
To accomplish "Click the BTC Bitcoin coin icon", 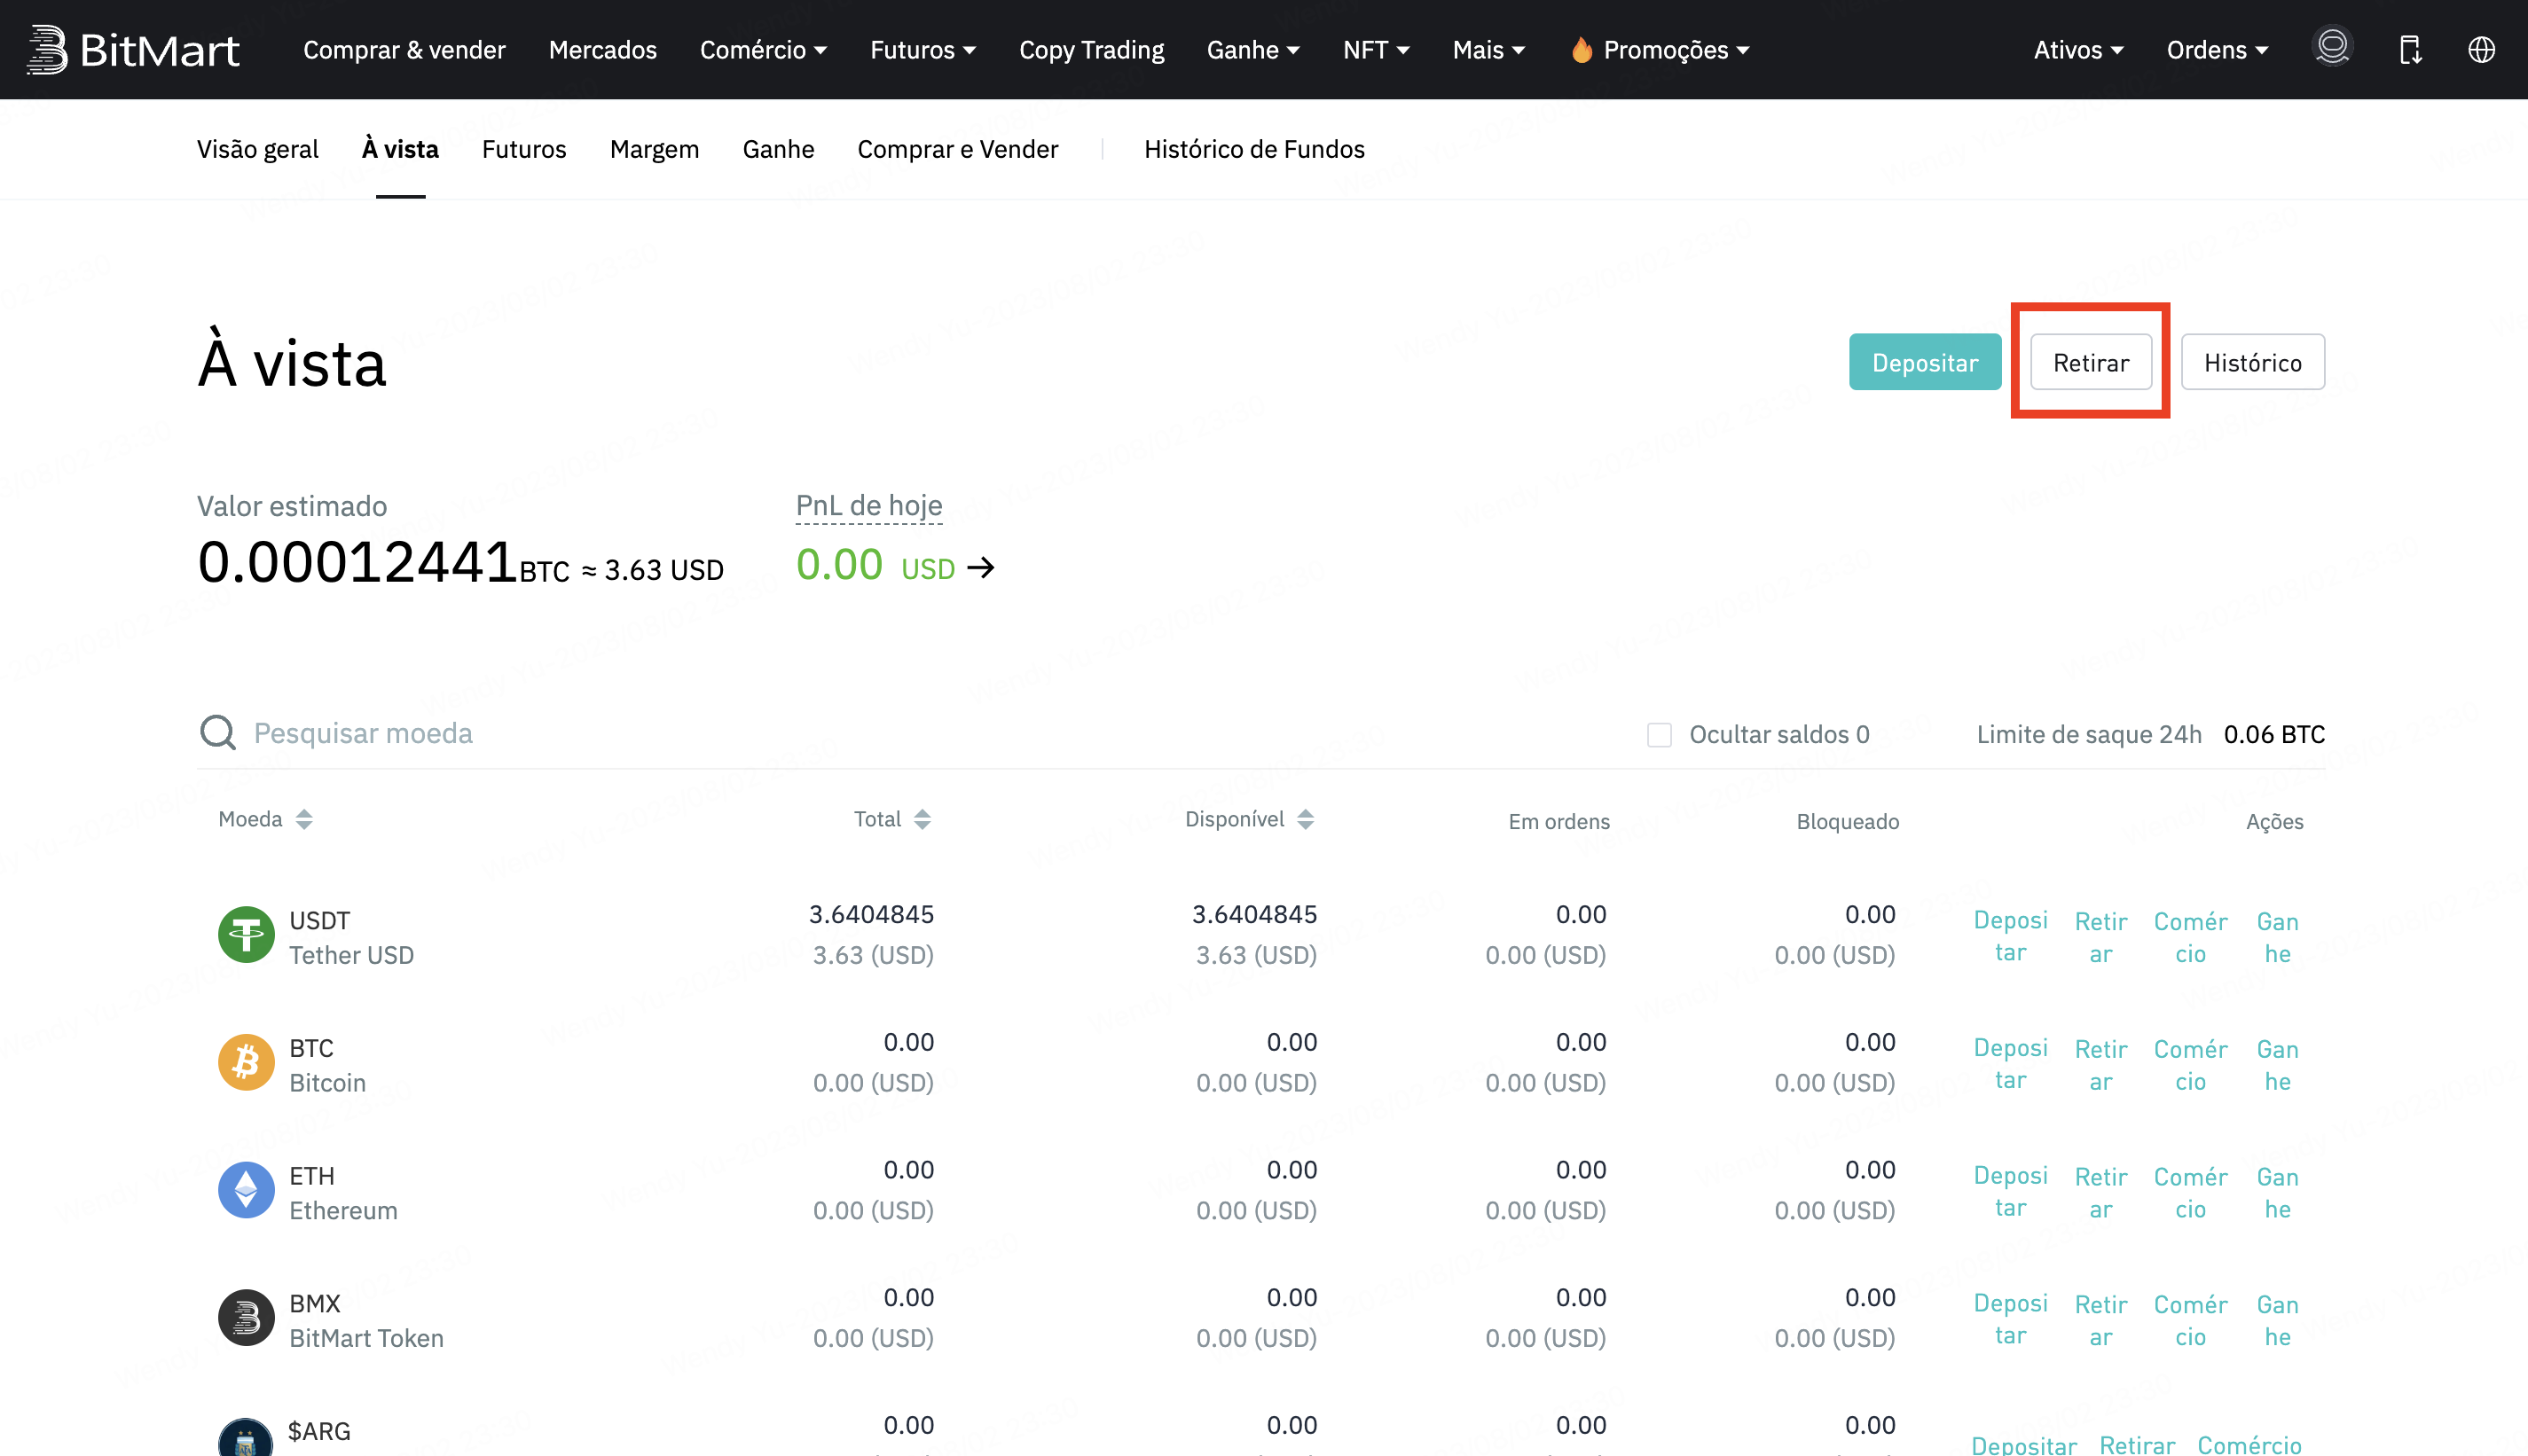I will (x=246, y=1062).
